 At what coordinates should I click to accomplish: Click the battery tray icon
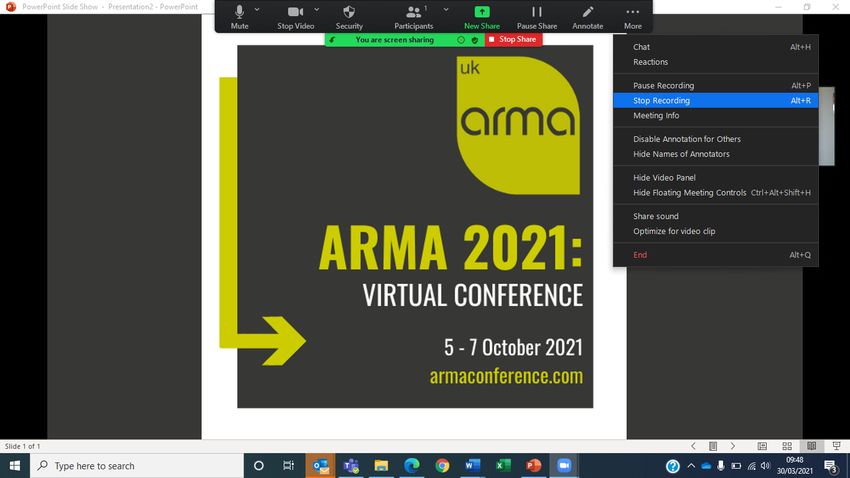[736, 466]
